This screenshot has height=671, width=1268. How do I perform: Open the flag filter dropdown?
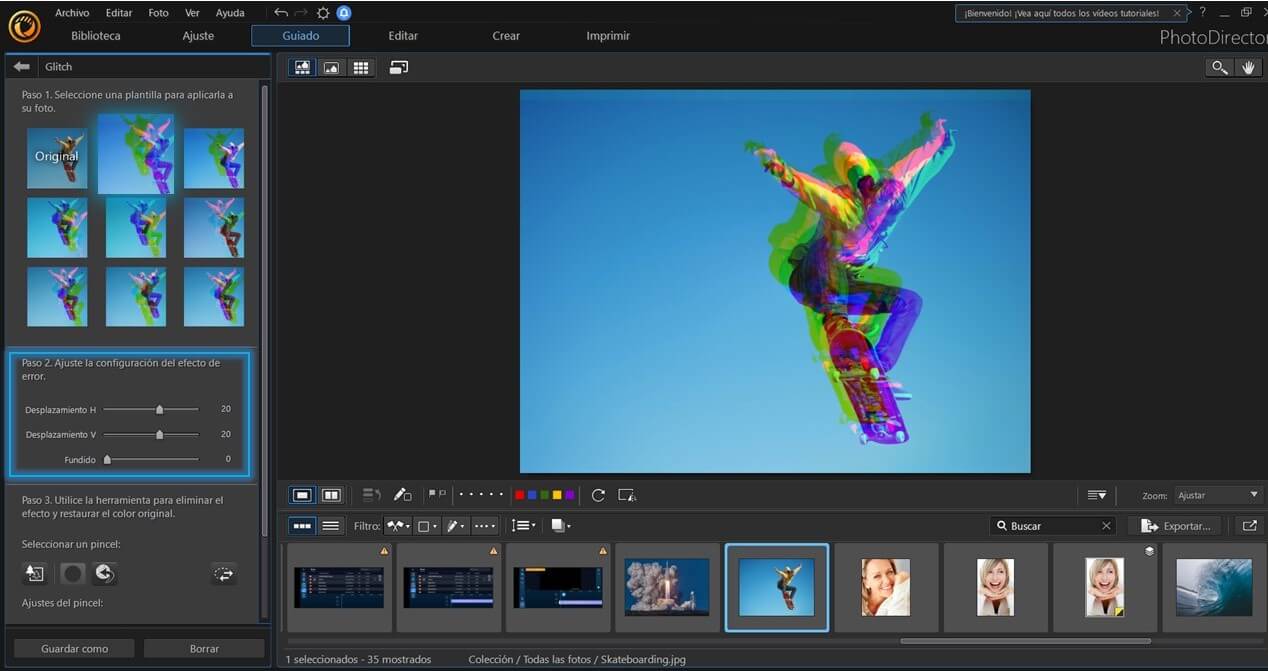click(398, 526)
